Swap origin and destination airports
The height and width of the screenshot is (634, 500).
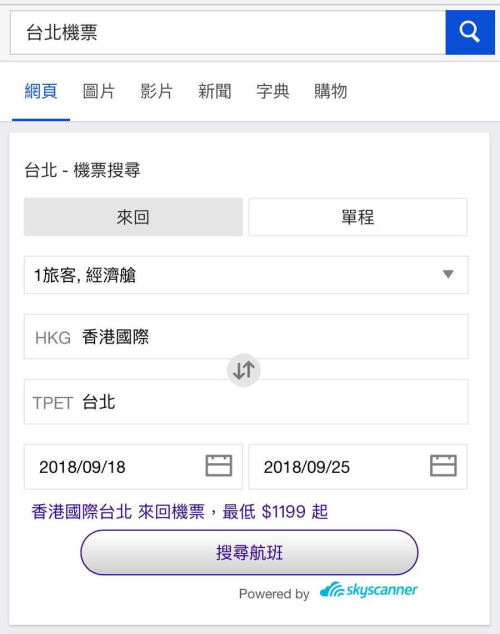point(243,370)
